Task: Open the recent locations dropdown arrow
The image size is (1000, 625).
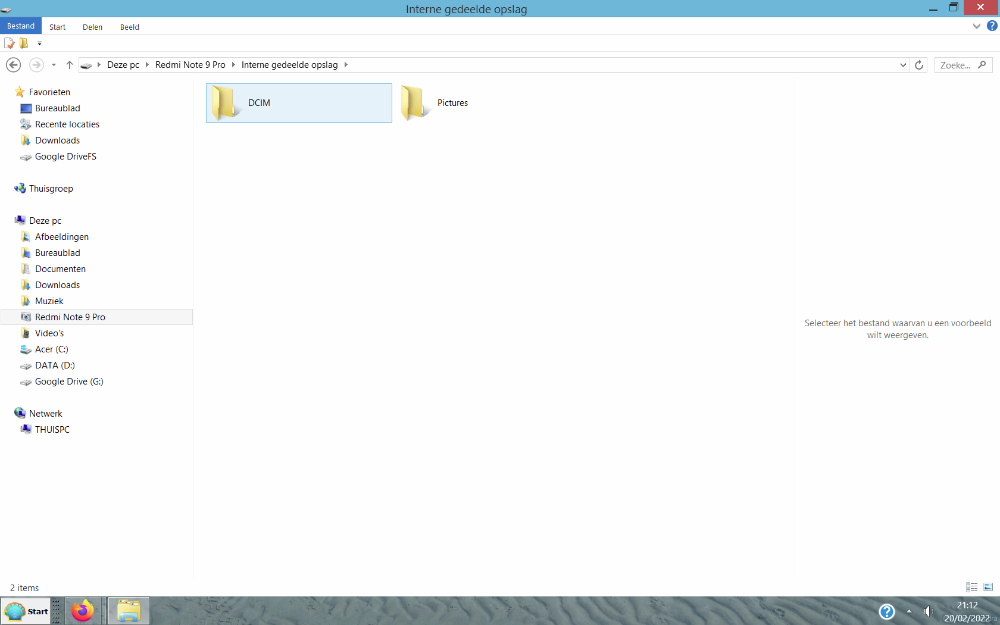Action: [53, 64]
